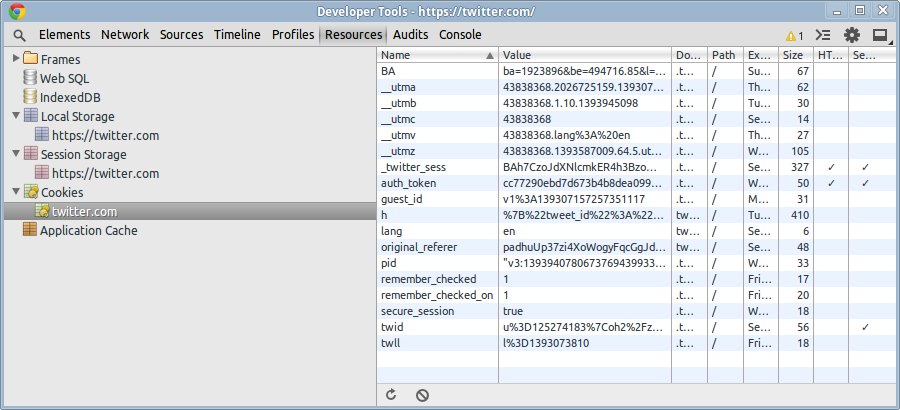This screenshot has height=410, width=900.
Task: Open the settings gear icon
Action: click(x=852, y=35)
